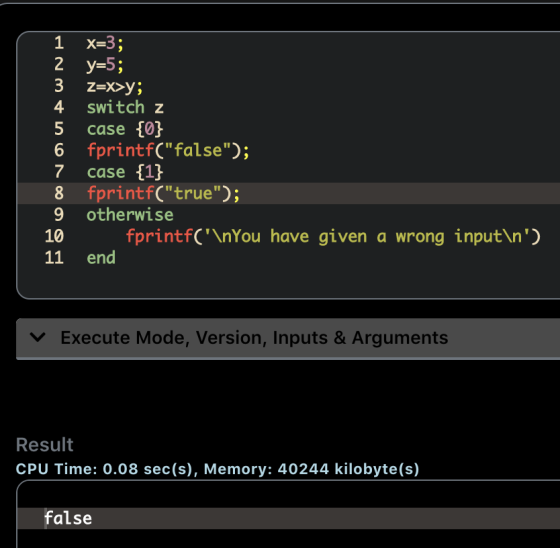The image size is (560, 548).
Task: Click line number 1 in gutter
Action: (x=59, y=43)
